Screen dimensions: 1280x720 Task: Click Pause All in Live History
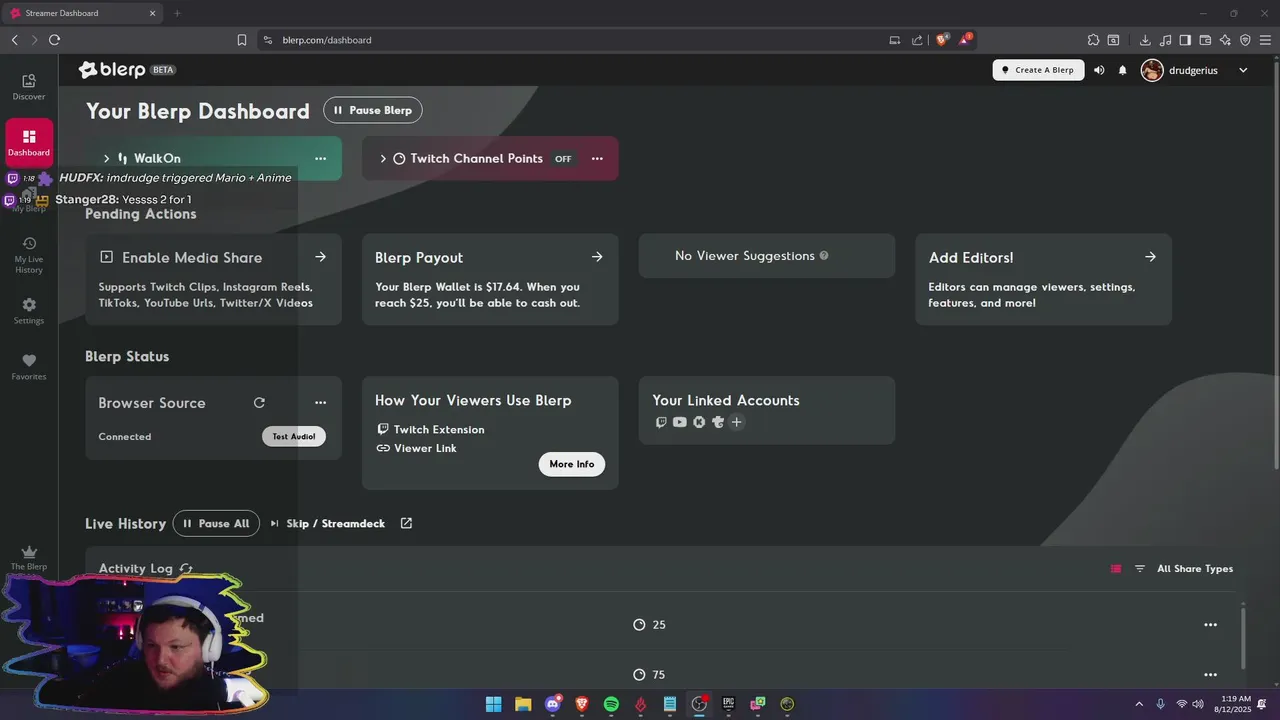[216, 523]
